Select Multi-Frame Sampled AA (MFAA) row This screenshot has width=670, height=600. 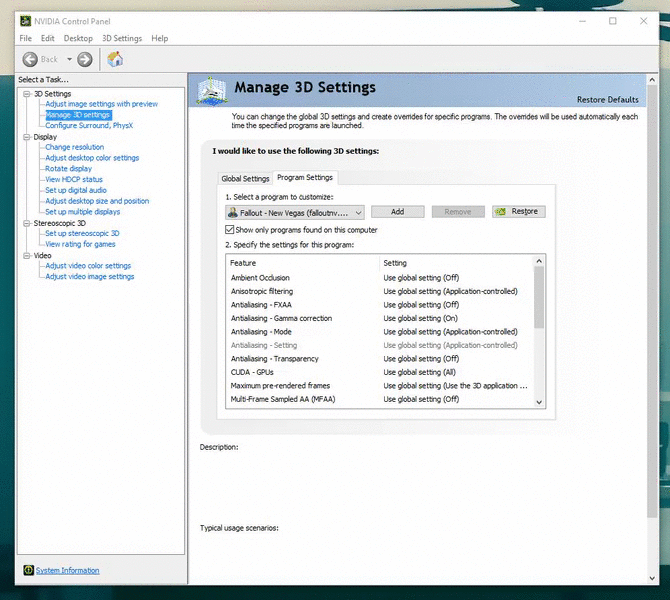tap(380, 399)
